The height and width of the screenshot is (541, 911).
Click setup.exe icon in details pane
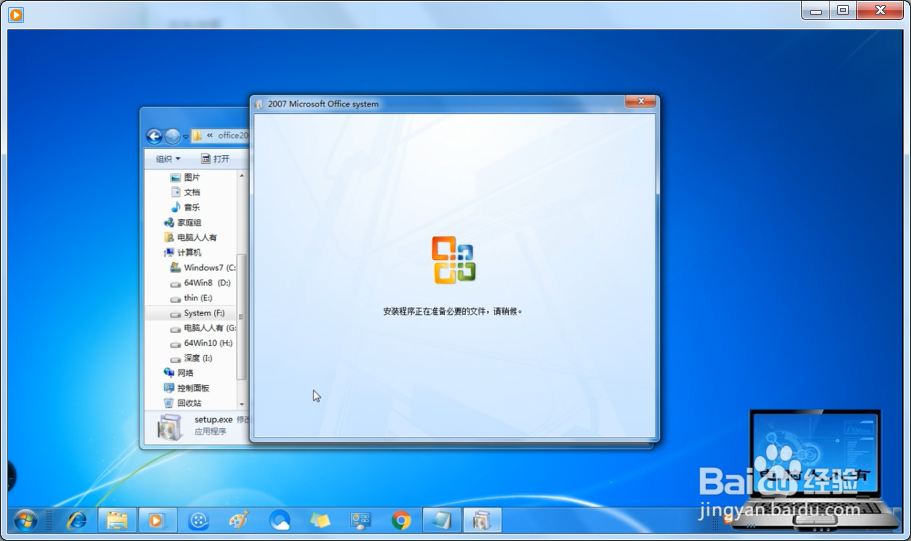pyautogui.click(x=170, y=427)
